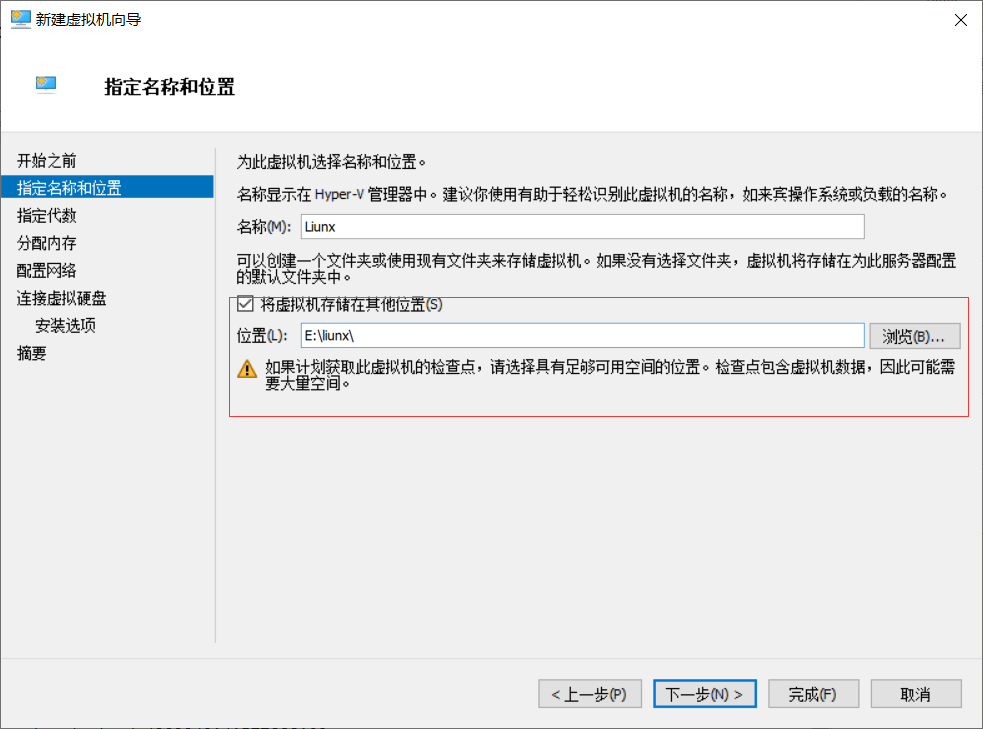Click 取消 to cancel VM creation

pos(916,693)
